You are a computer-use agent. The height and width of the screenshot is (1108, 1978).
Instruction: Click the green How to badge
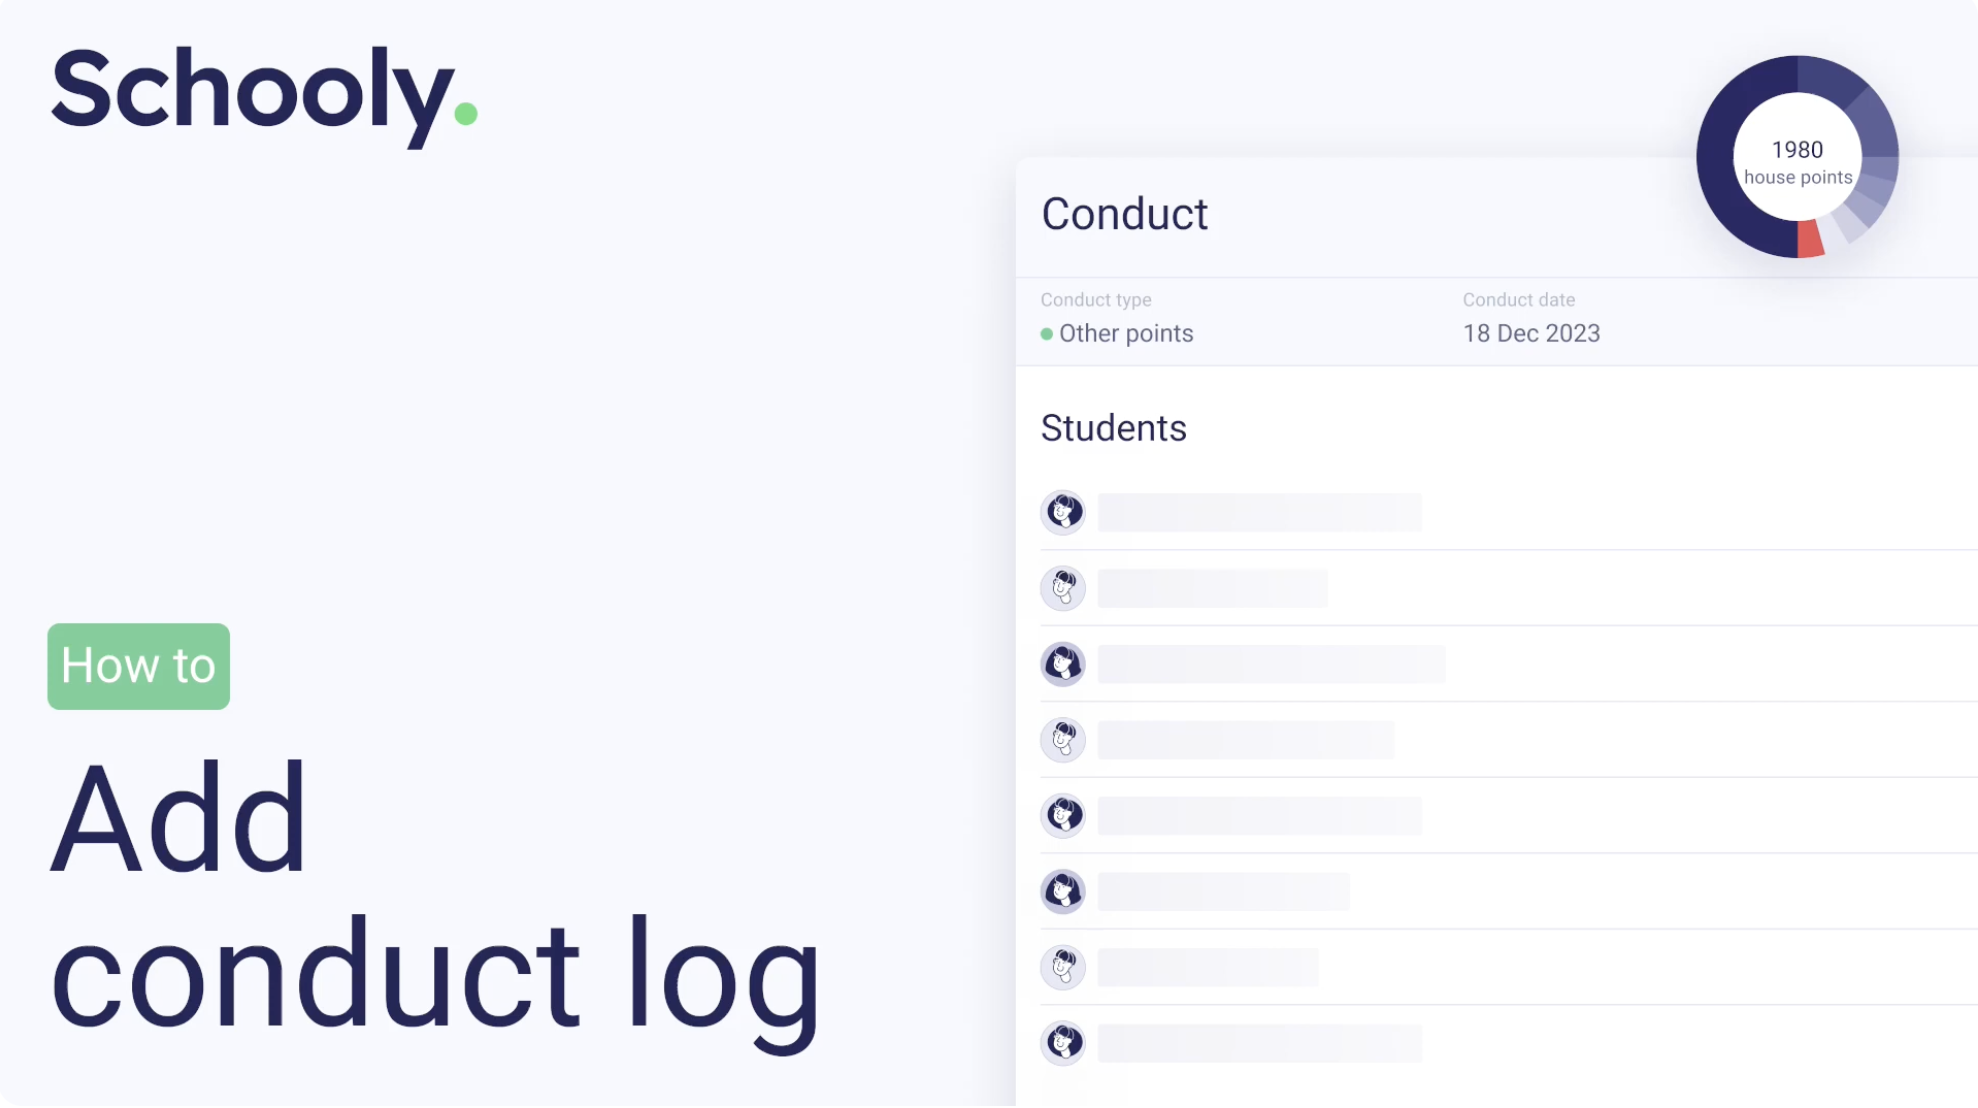click(138, 666)
